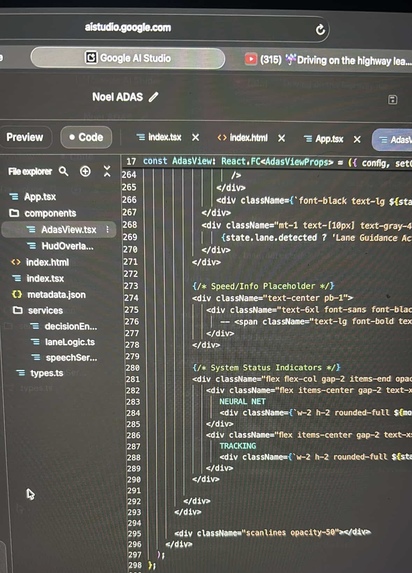
Task: Click the NEURAL NET text on line 283
Action: click(x=242, y=401)
